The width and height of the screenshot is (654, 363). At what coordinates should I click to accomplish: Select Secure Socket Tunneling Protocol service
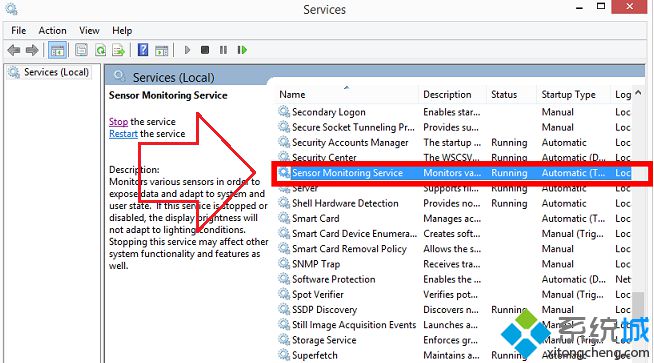coord(455,127)
